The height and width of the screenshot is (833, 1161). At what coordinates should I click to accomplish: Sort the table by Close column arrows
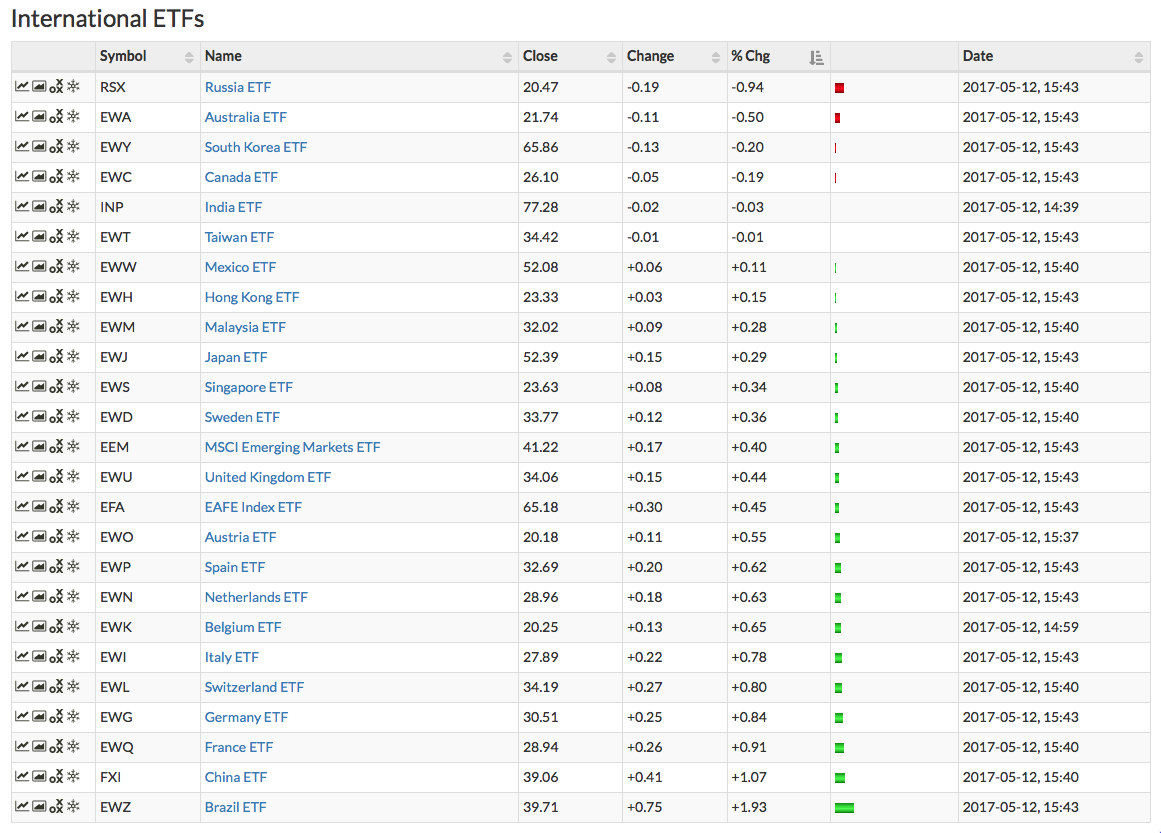click(x=611, y=57)
